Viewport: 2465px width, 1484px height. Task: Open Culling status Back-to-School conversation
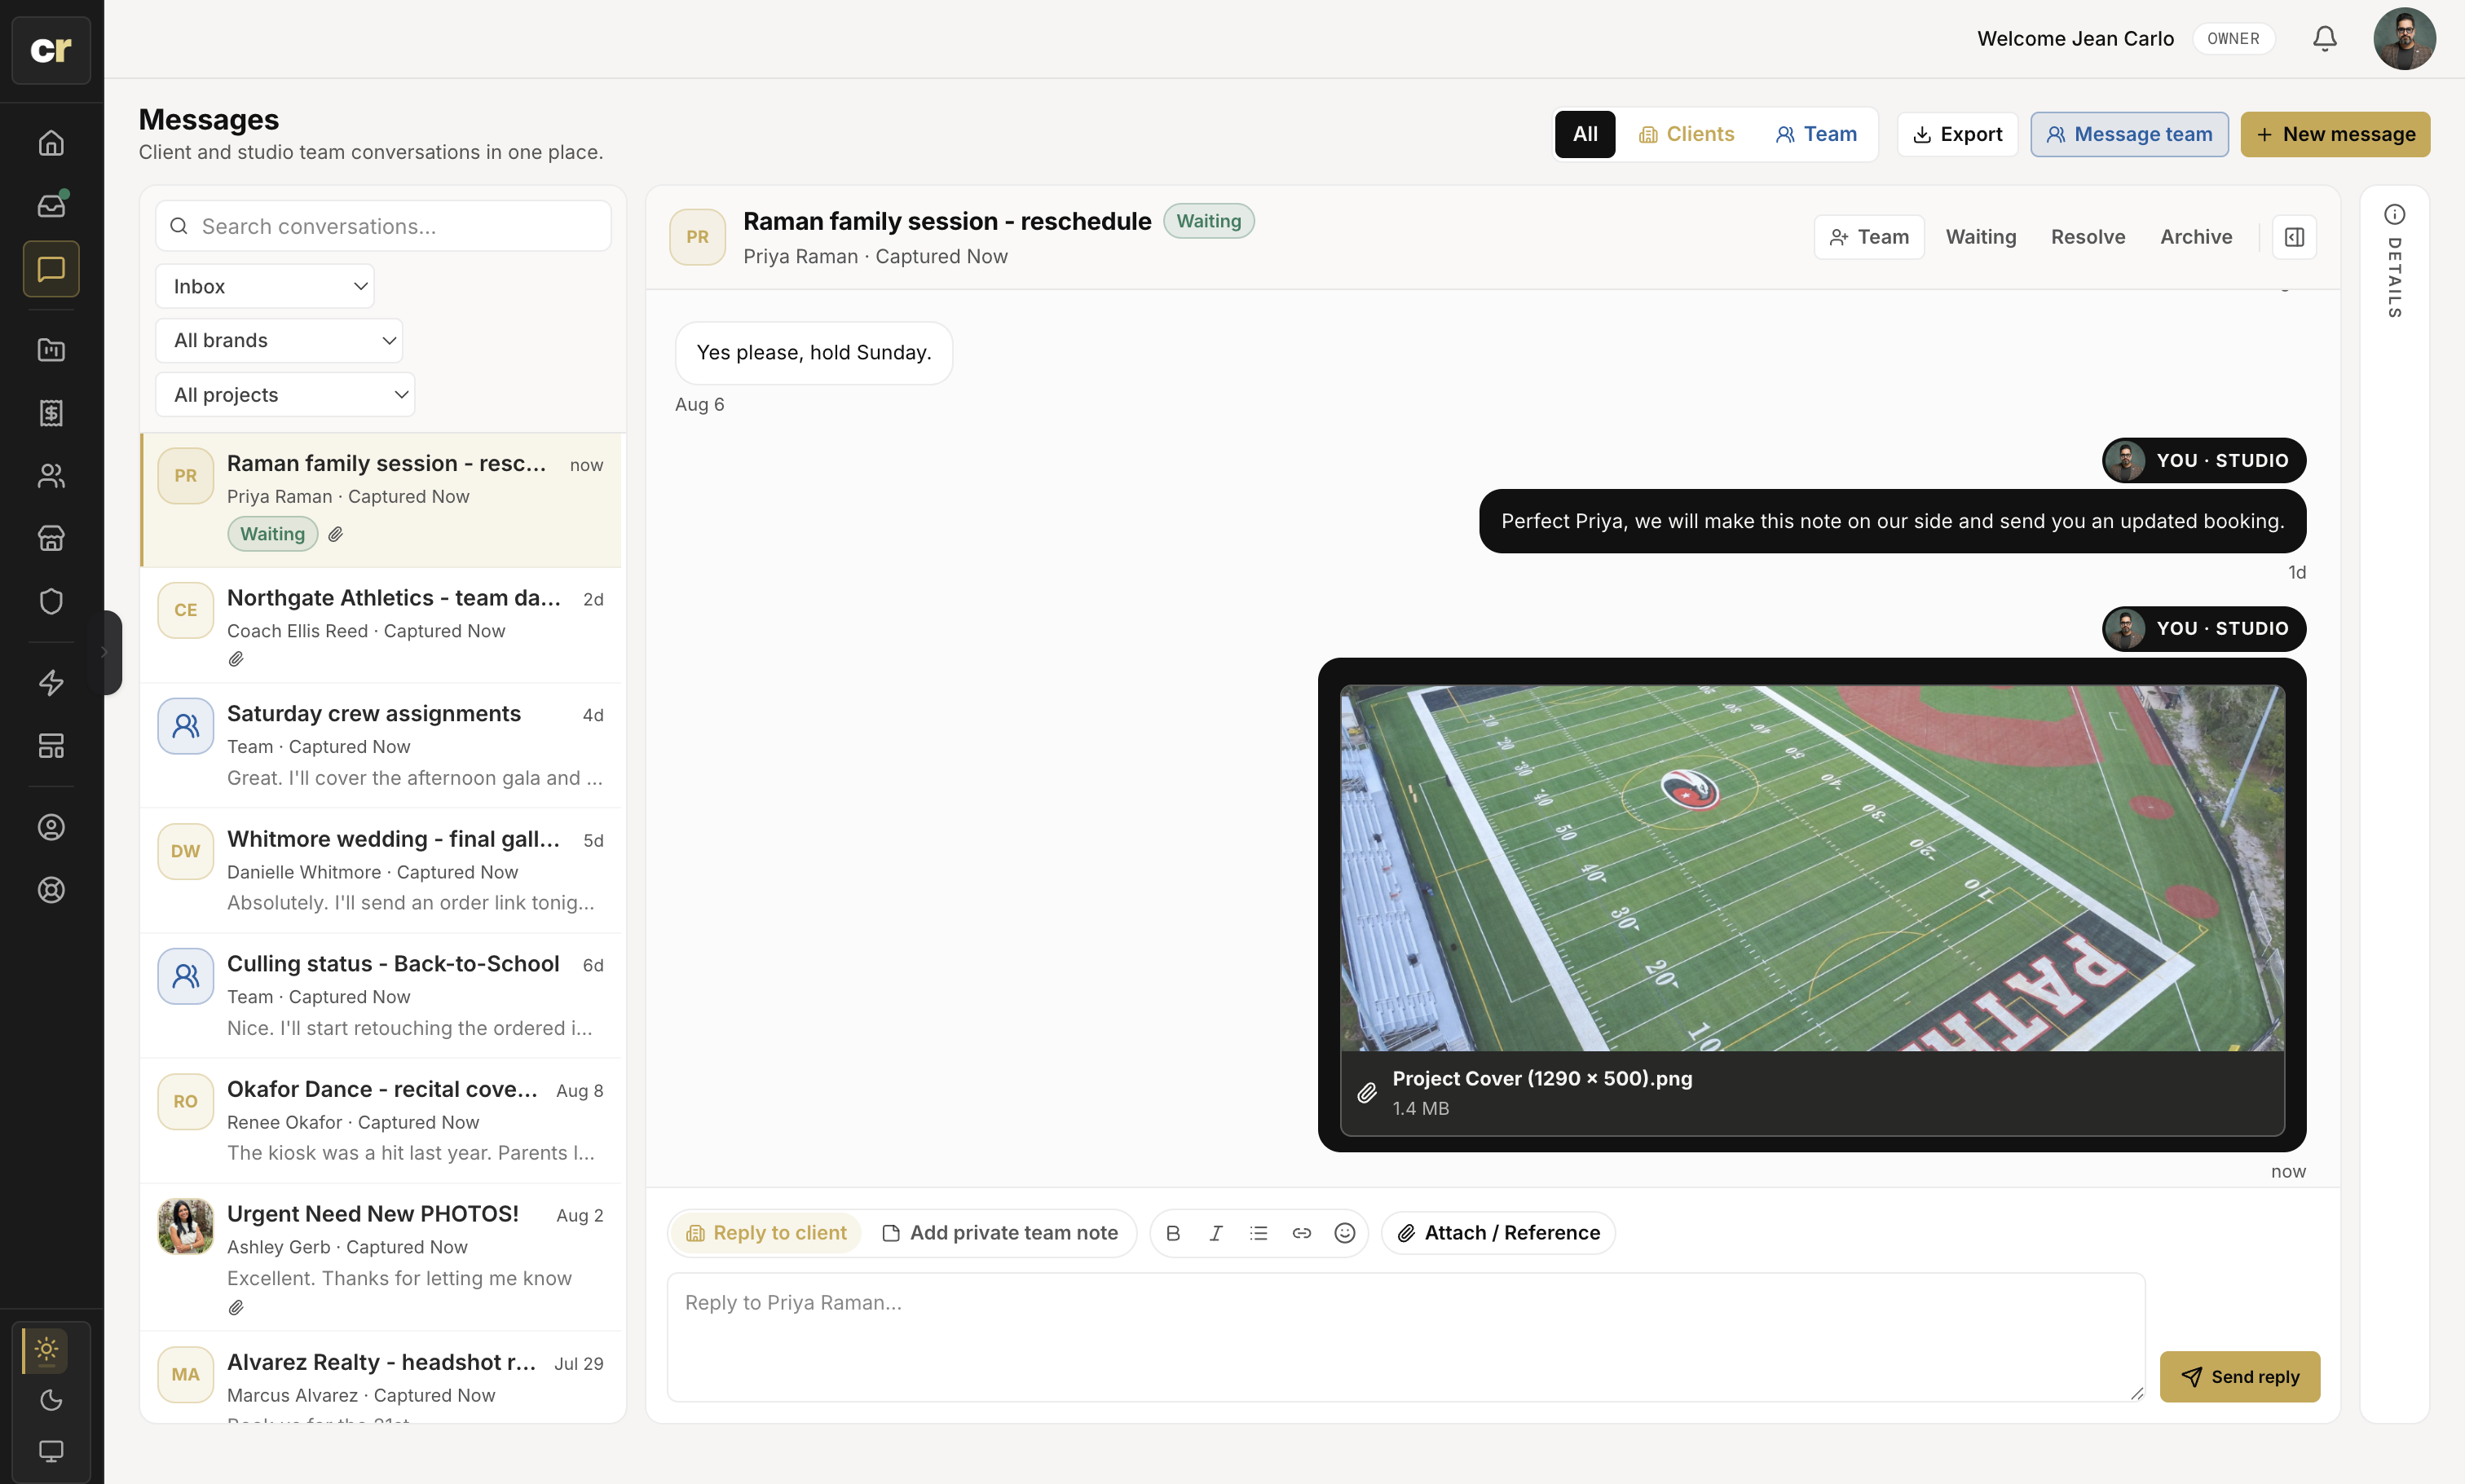click(381, 996)
